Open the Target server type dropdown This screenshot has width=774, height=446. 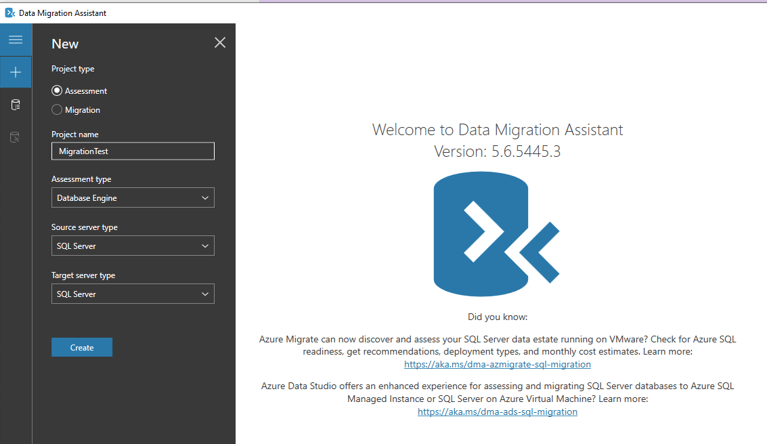[x=133, y=294]
